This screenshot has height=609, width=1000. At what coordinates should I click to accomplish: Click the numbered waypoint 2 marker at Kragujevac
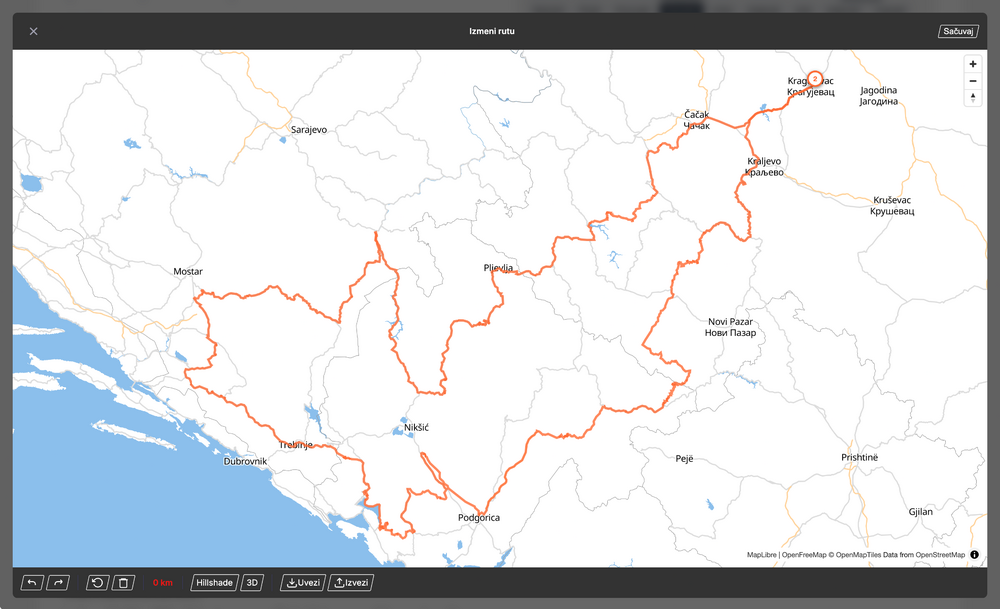[x=815, y=78]
